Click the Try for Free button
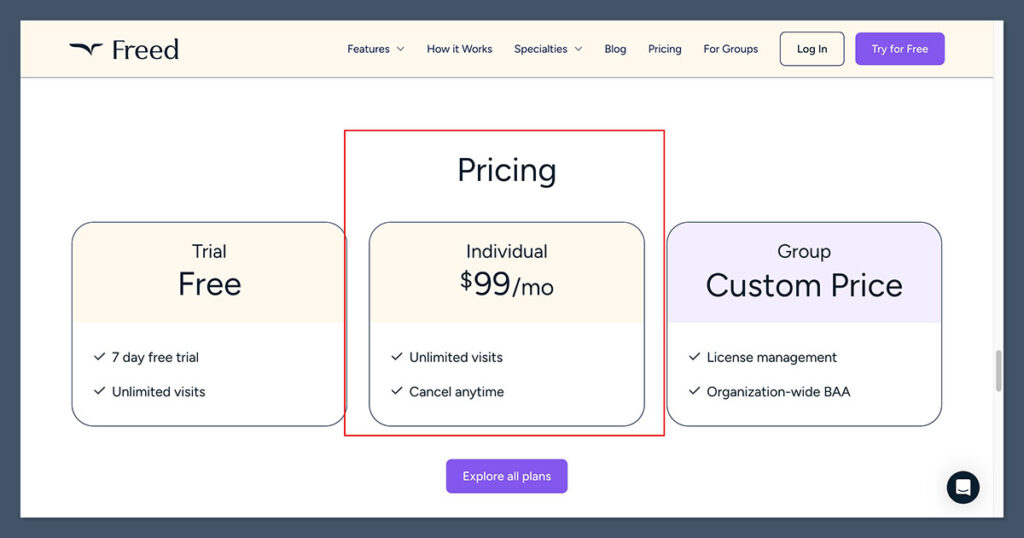The image size is (1024, 538). (x=899, y=49)
